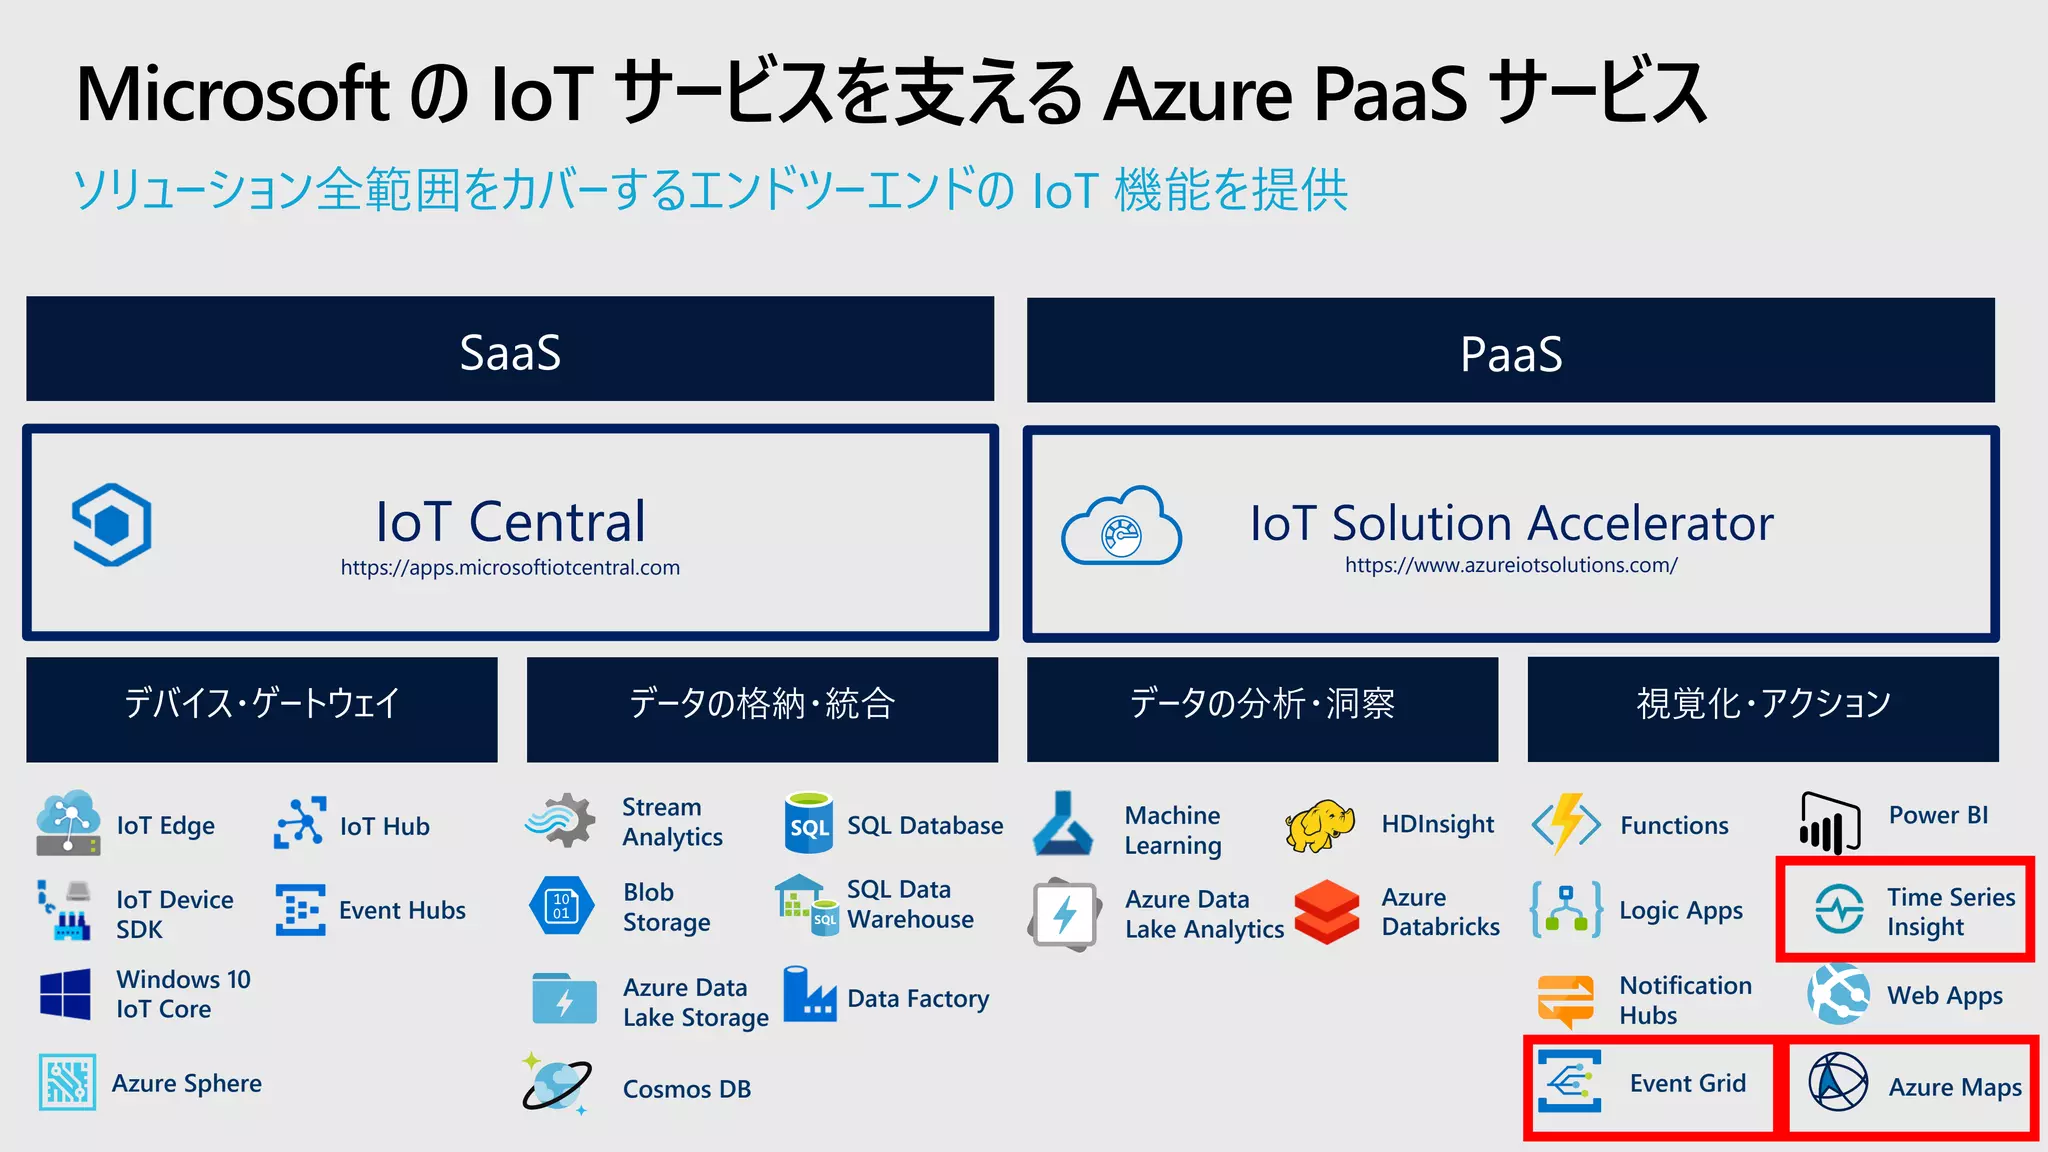Click the IoT Edge icon
Screen dimensions: 2048x1152
pos(68,823)
